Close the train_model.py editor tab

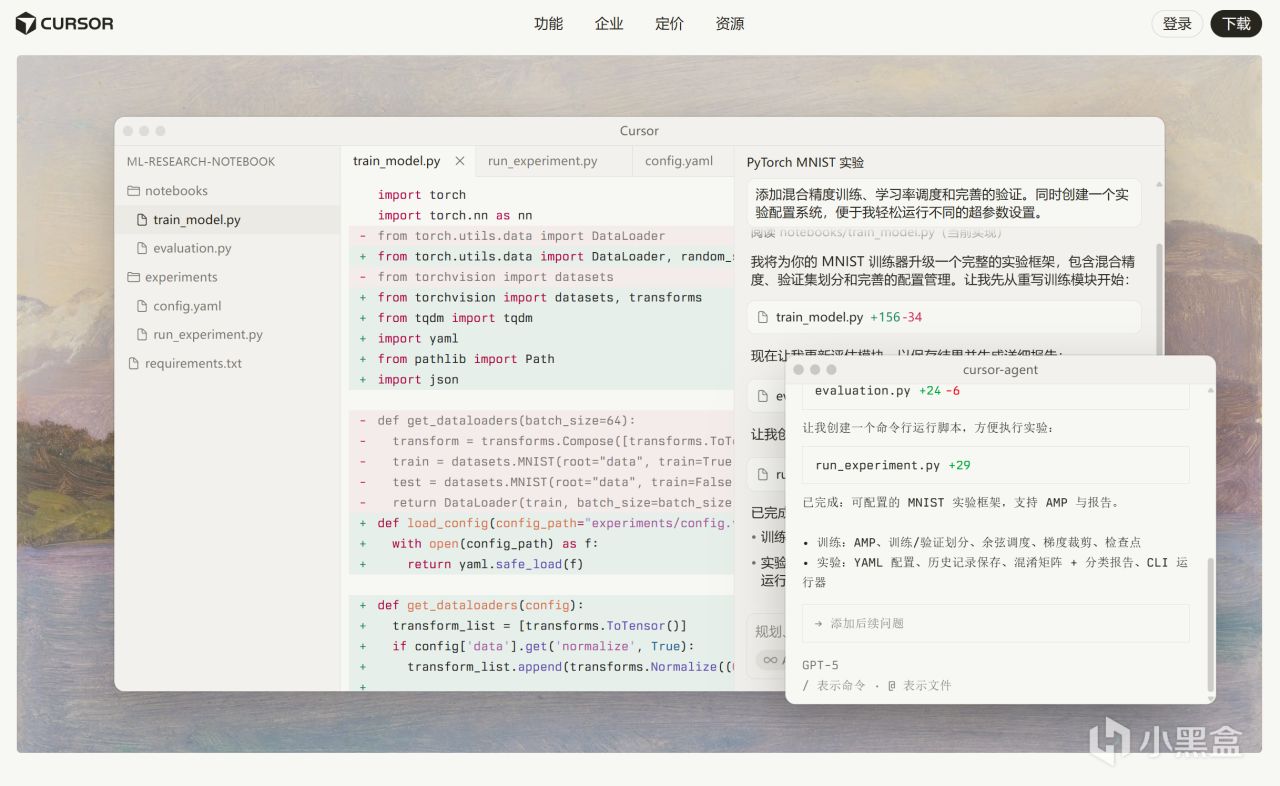[x=460, y=161]
